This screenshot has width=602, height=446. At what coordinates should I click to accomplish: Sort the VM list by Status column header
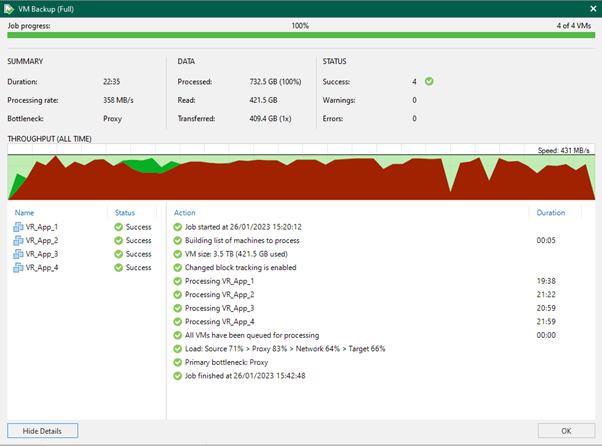[125, 213]
